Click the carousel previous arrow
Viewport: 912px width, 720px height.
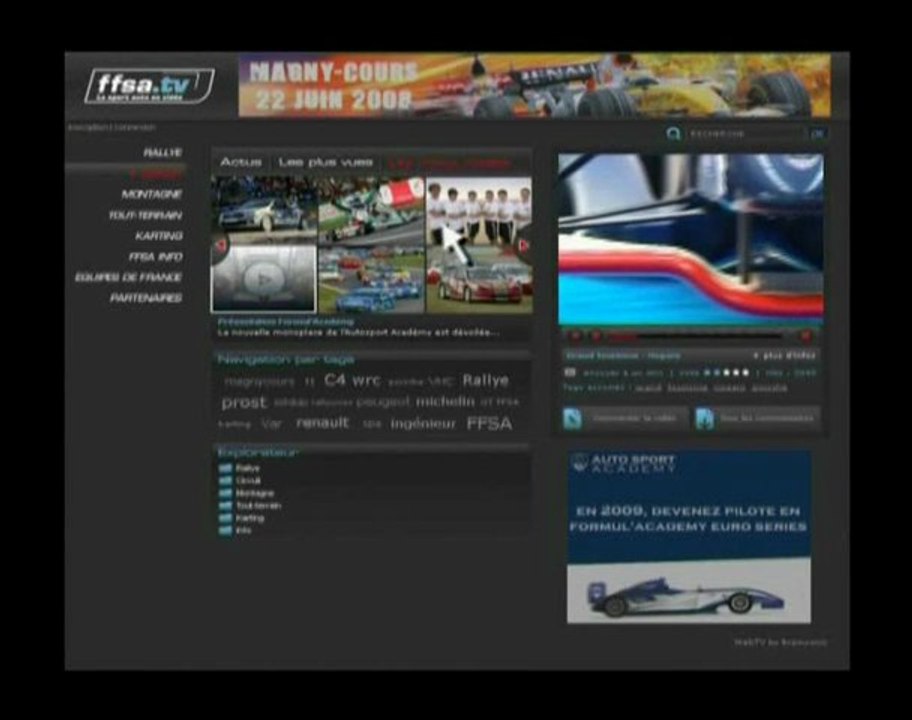pyautogui.click(x=221, y=245)
